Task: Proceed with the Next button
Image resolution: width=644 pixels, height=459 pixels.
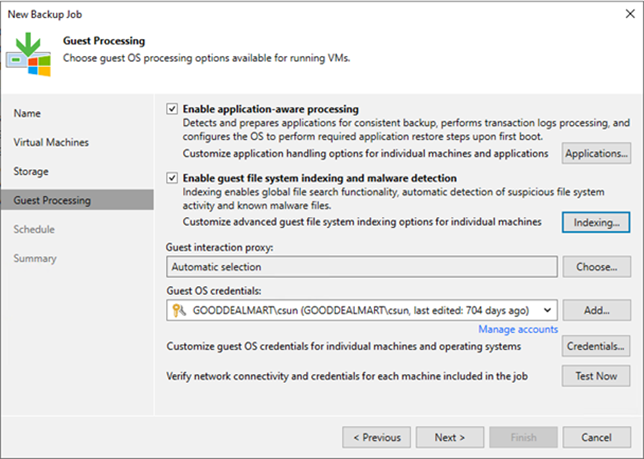Action: pyautogui.click(x=449, y=437)
